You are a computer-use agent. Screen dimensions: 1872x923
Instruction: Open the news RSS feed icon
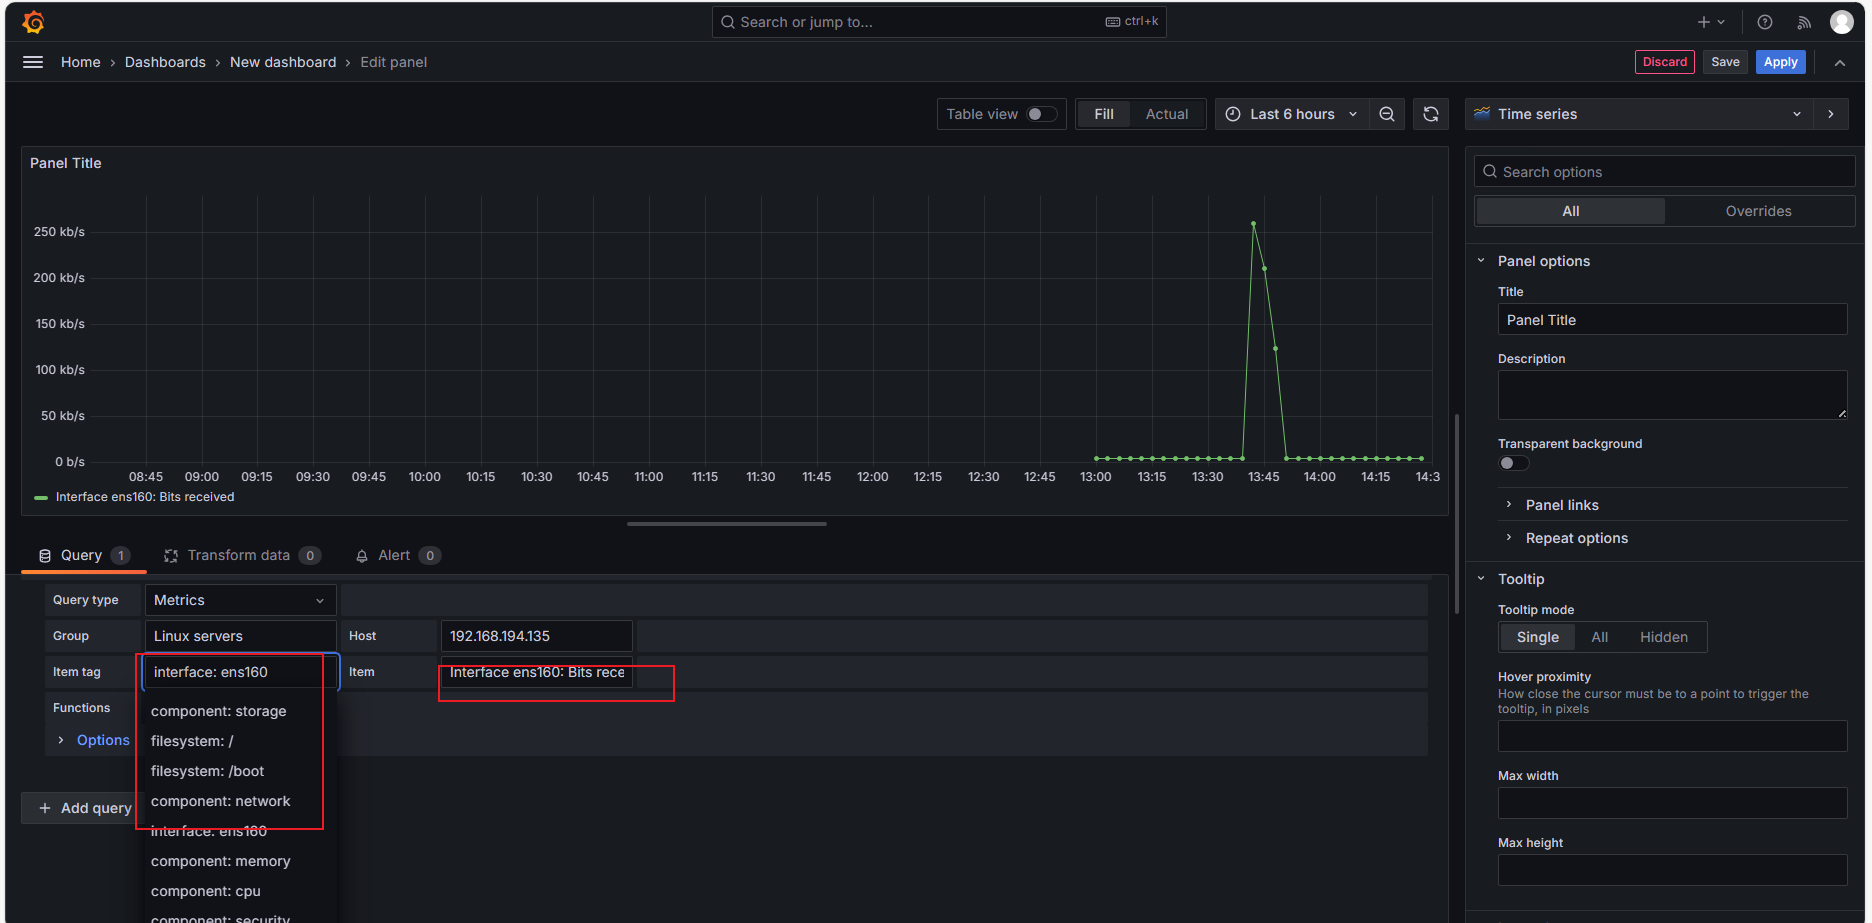[x=1804, y=22]
